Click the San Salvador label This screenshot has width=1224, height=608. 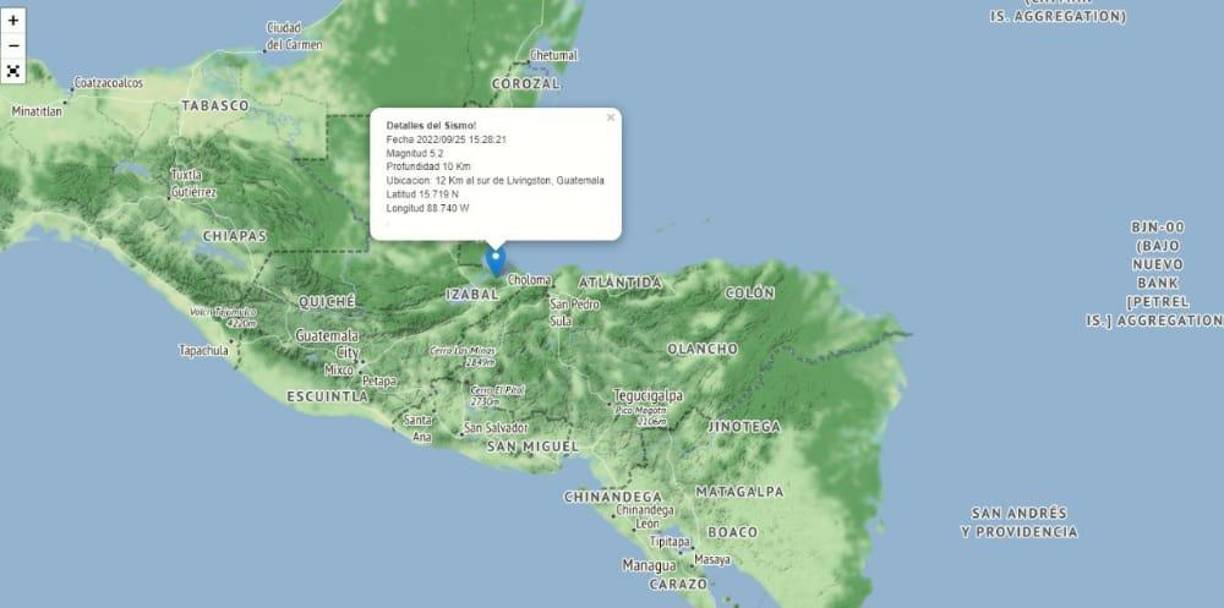coord(496,427)
